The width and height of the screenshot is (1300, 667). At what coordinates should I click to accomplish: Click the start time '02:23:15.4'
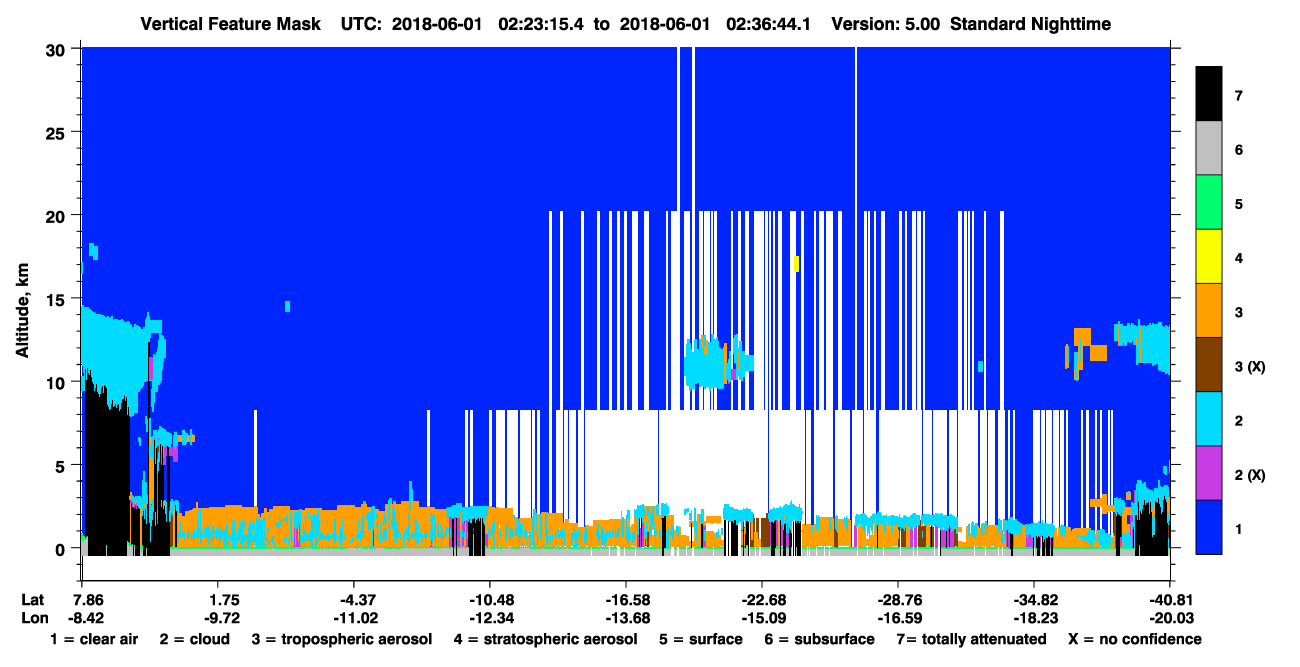tap(541, 24)
